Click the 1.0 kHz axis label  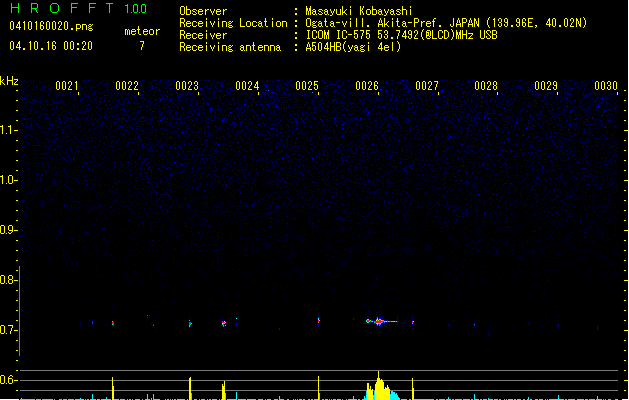8,180
